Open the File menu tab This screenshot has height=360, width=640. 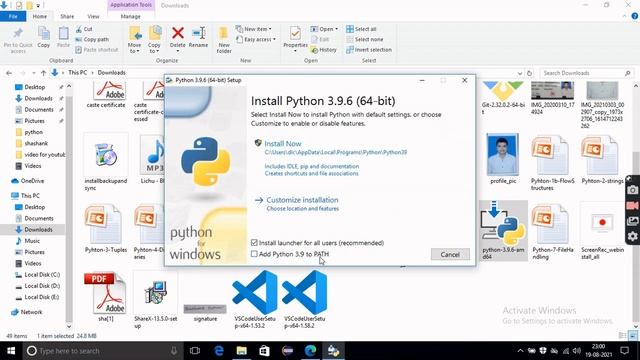tap(13, 16)
